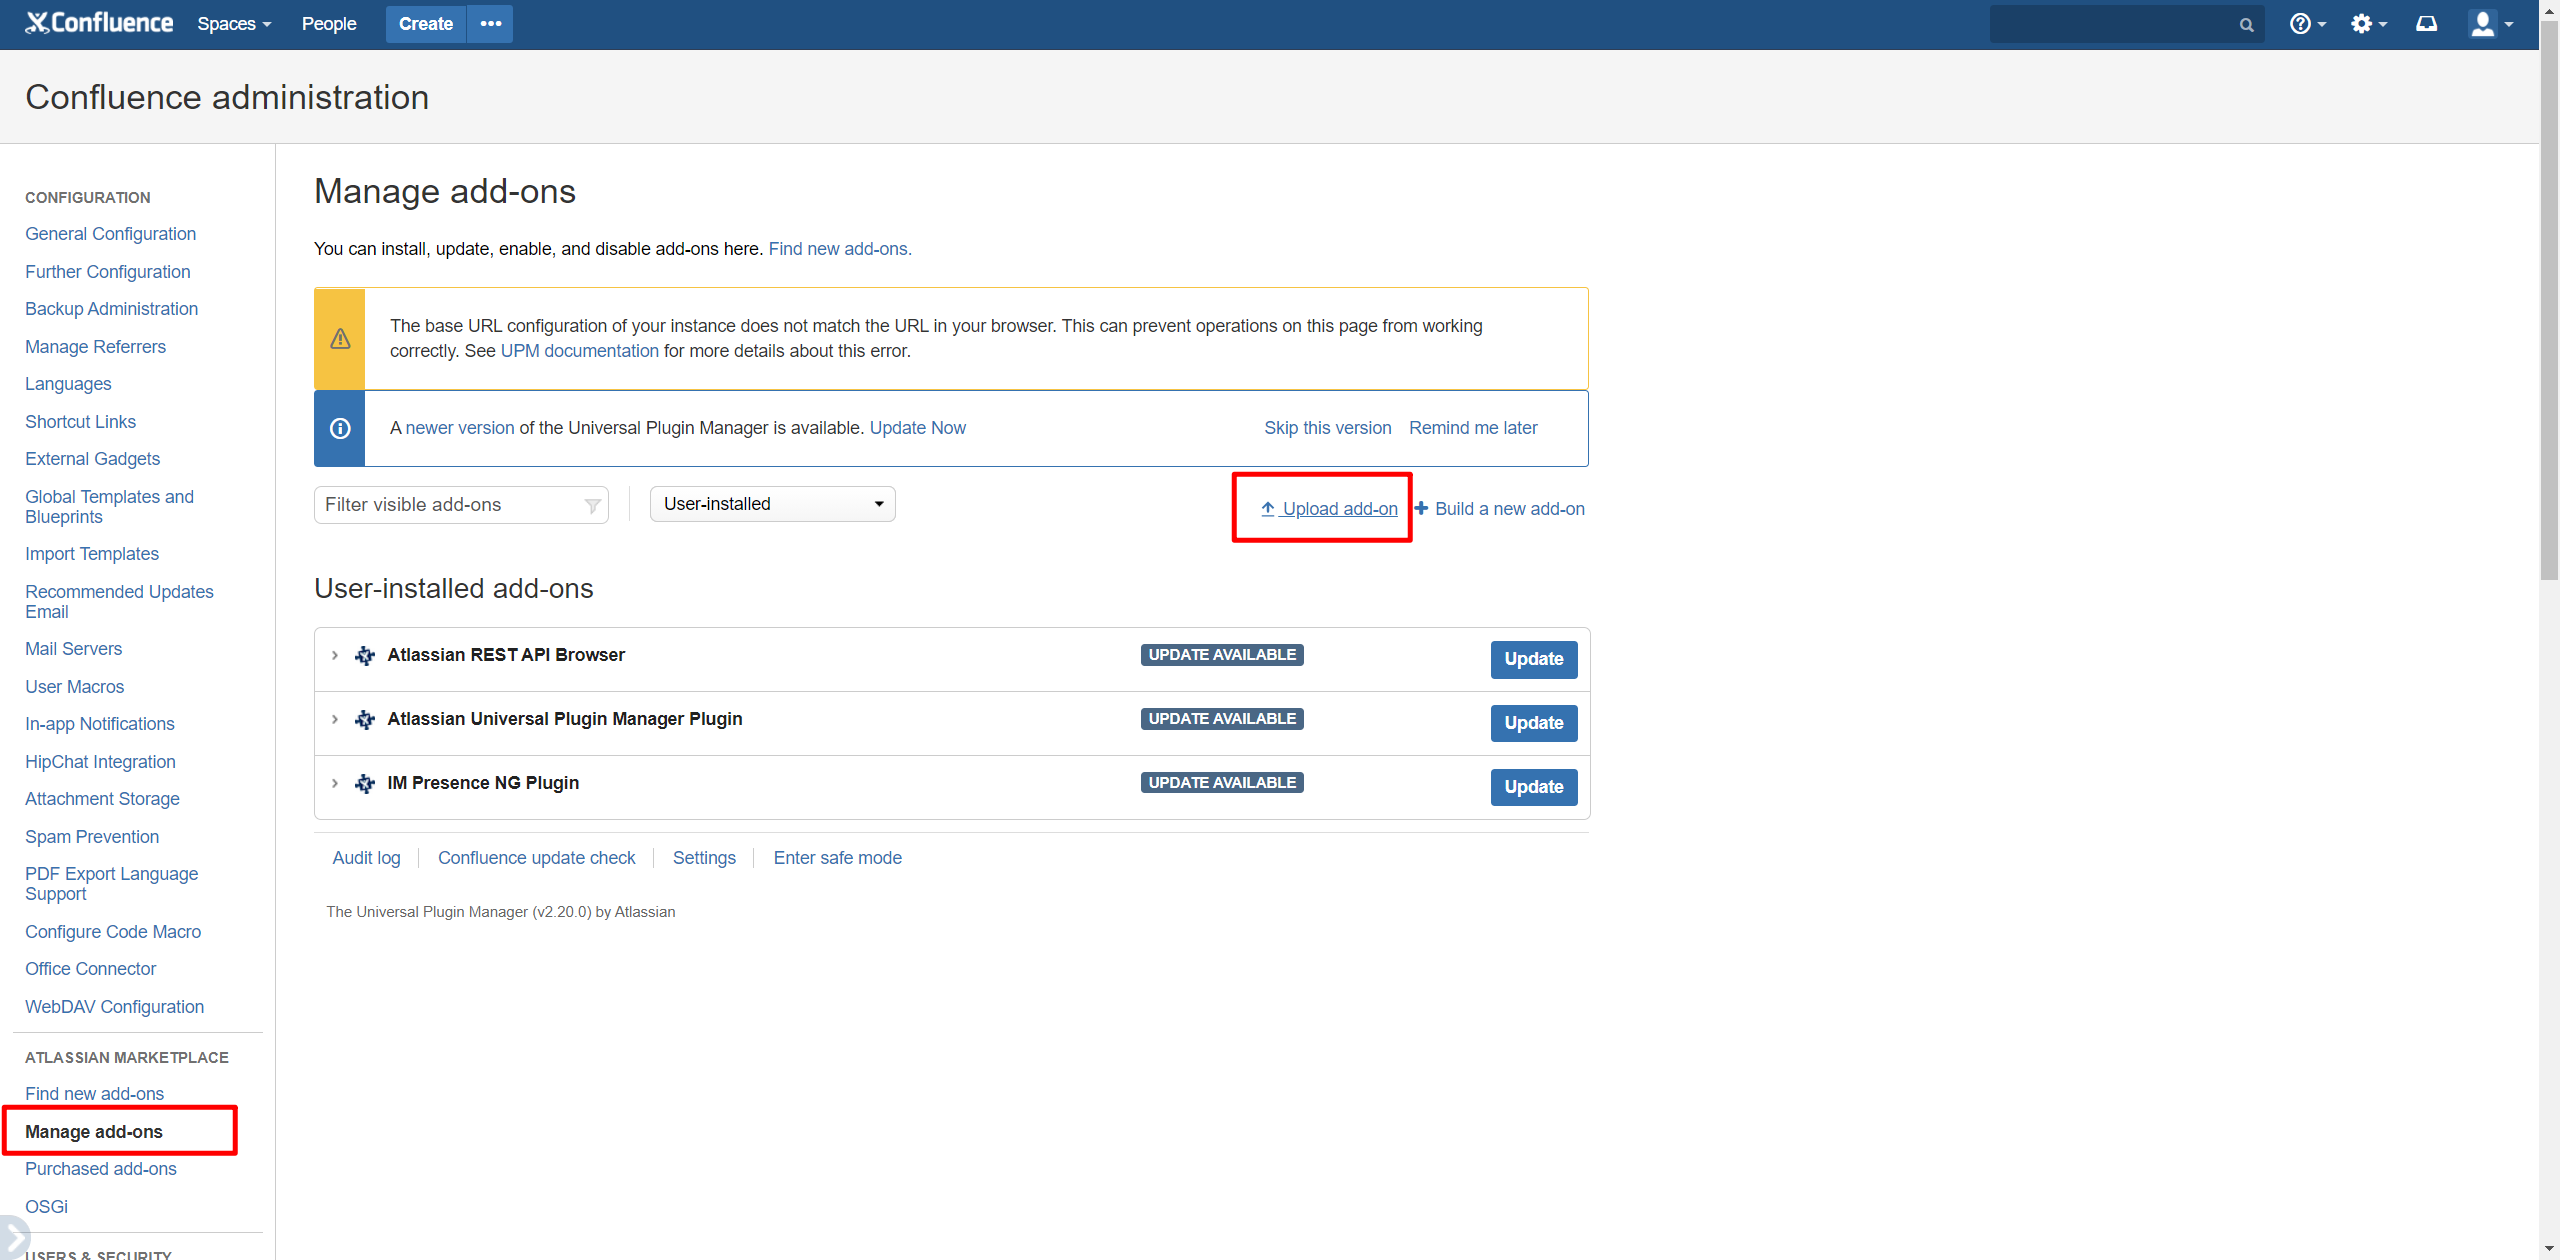Expand the IM Presence NG Plugin entry
The image size is (2560, 1260).
336,783
